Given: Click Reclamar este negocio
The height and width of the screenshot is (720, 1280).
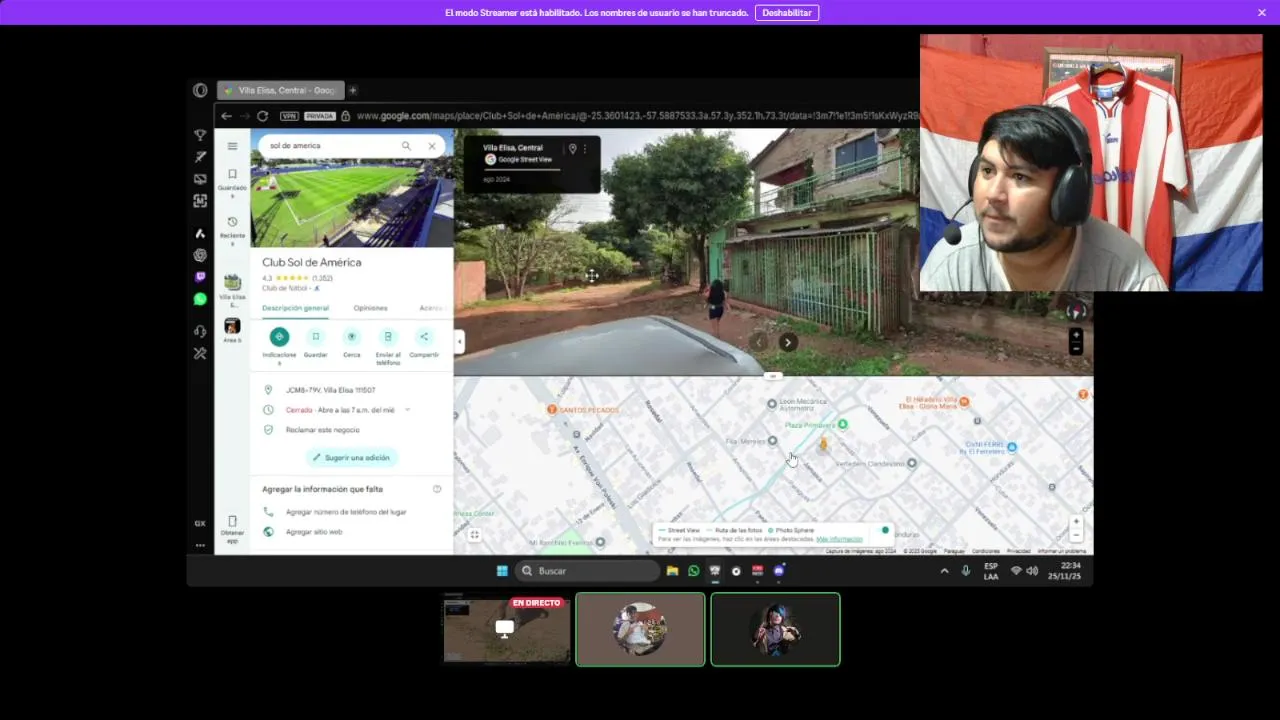Looking at the screenshot, I should point(322,430).
